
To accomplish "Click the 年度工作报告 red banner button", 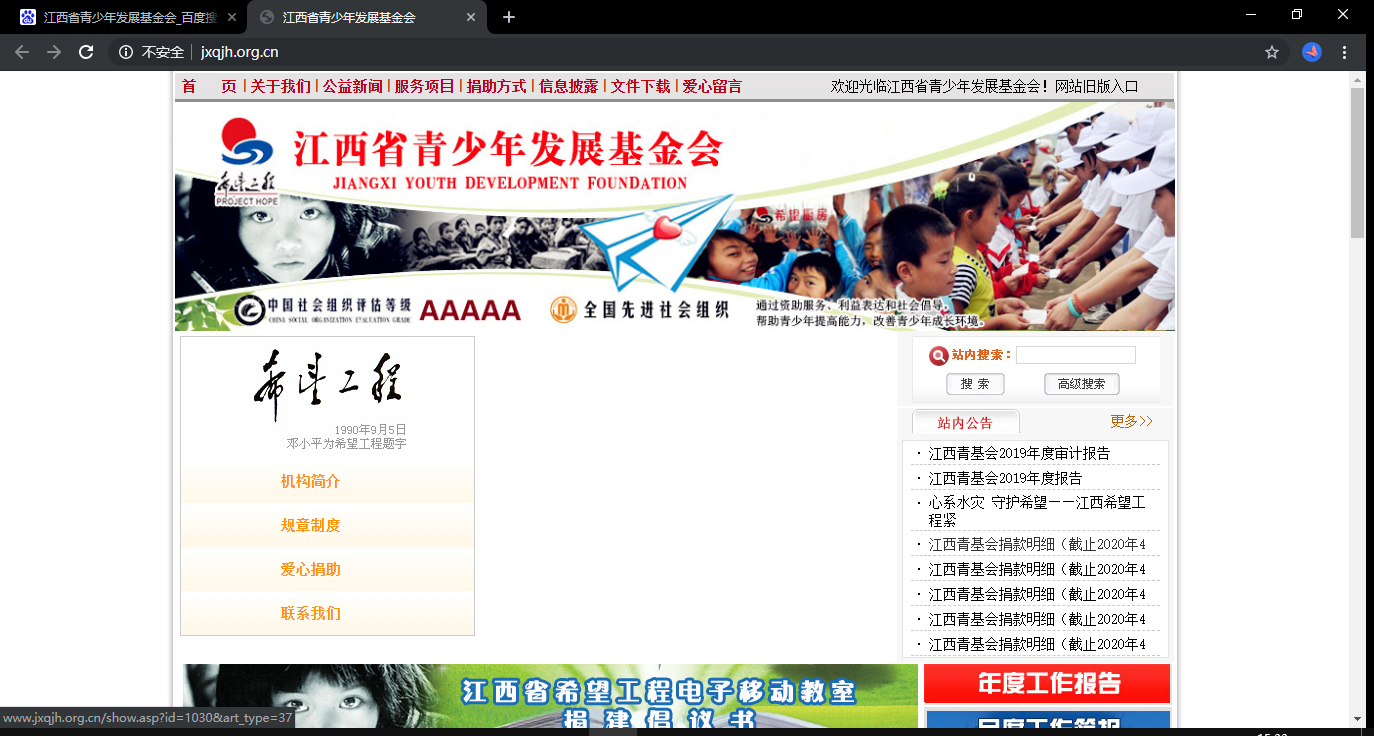I will pyautogui.click(x=1047, y=684).
